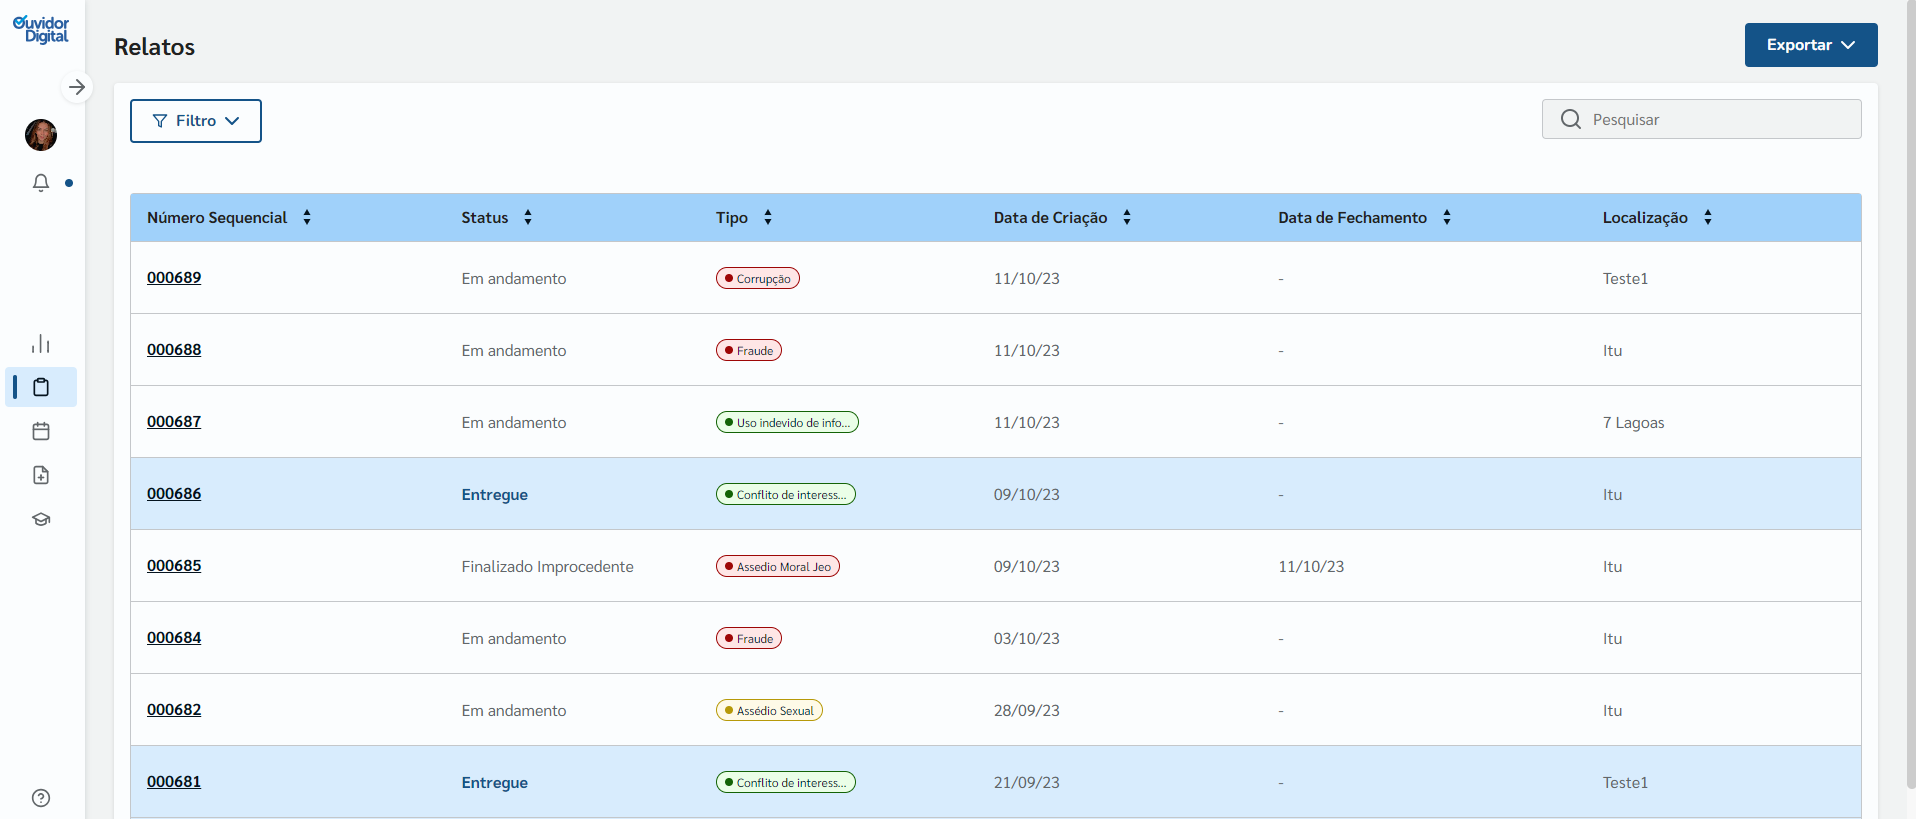This screenshot has height=819, width=1916.
Task: Click the creation date 28/09/23
Action: click(1027, 711)
